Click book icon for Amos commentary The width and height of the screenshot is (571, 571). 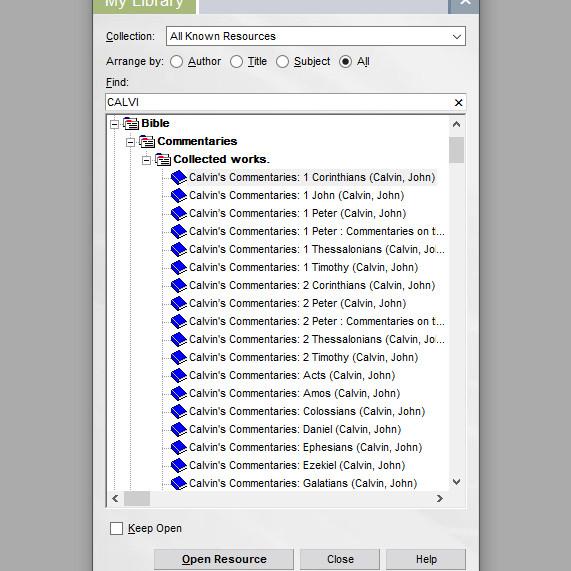click(x=179, y=393)
